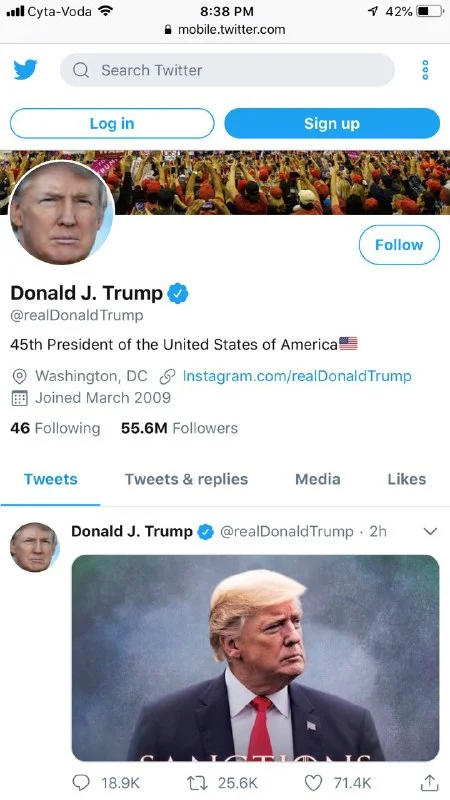Select the Likes tab
Viewport: 450px width, 800px height.
[x=407, y=479]
